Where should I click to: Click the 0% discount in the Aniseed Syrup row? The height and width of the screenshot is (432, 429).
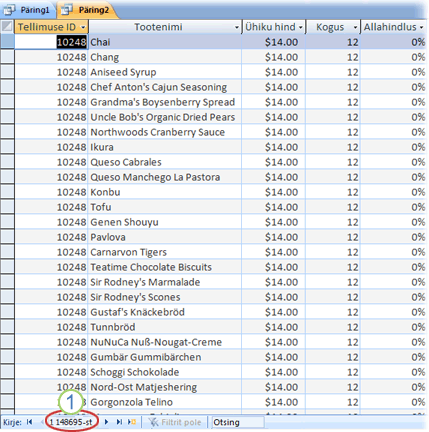393,72
